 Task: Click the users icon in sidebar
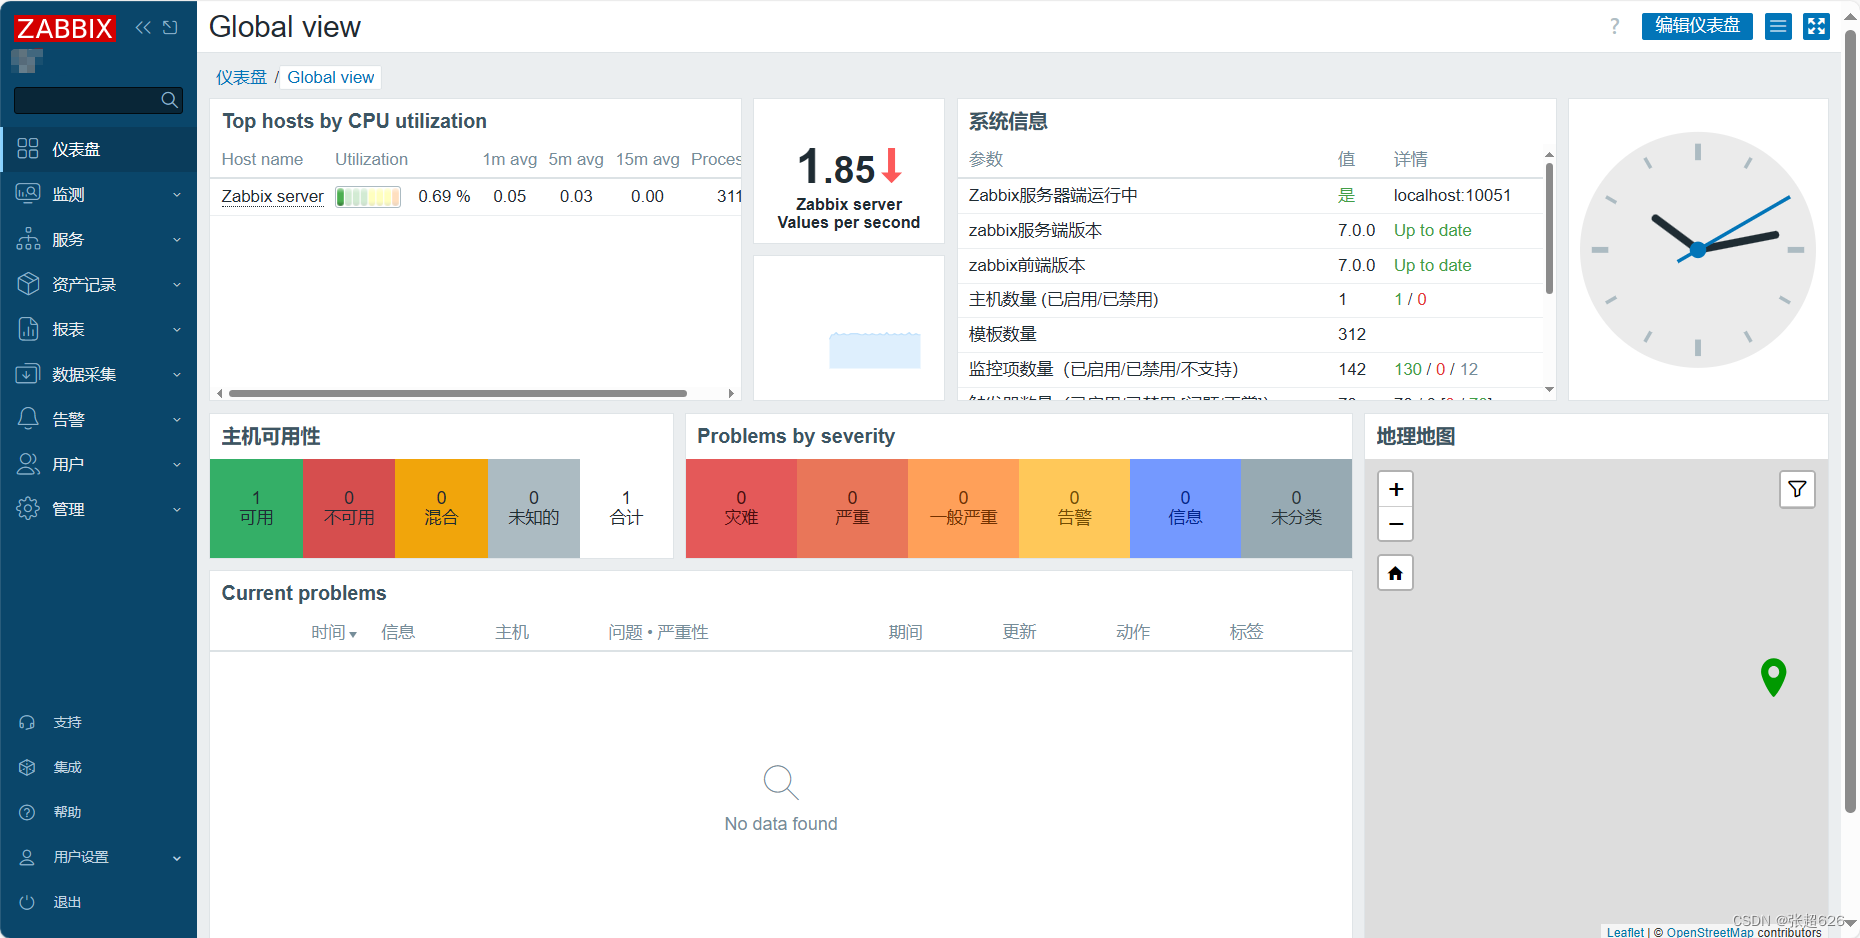28,464
